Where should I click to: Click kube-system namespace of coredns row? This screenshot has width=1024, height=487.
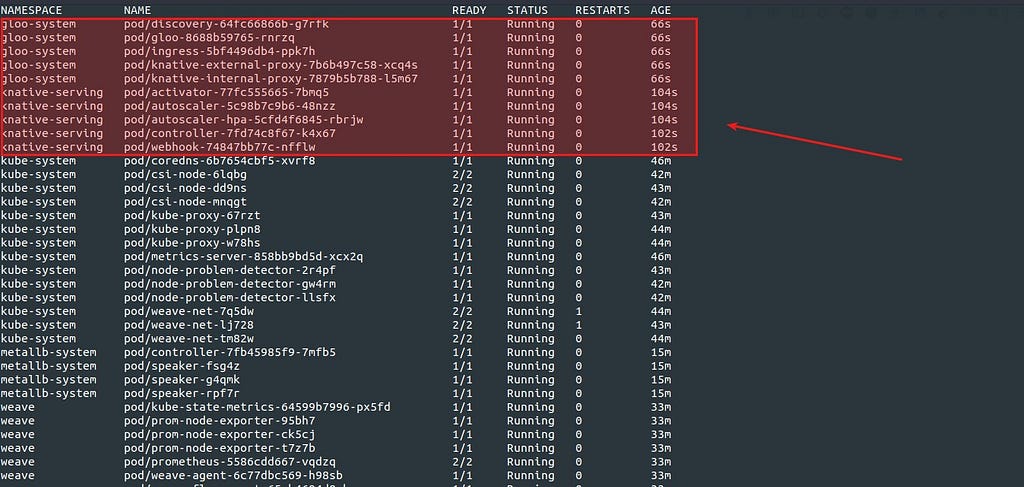[38, 161]
